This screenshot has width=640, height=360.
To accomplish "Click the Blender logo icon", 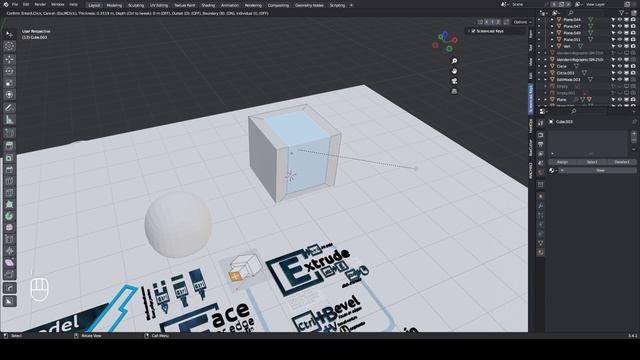I will [6, 4].
